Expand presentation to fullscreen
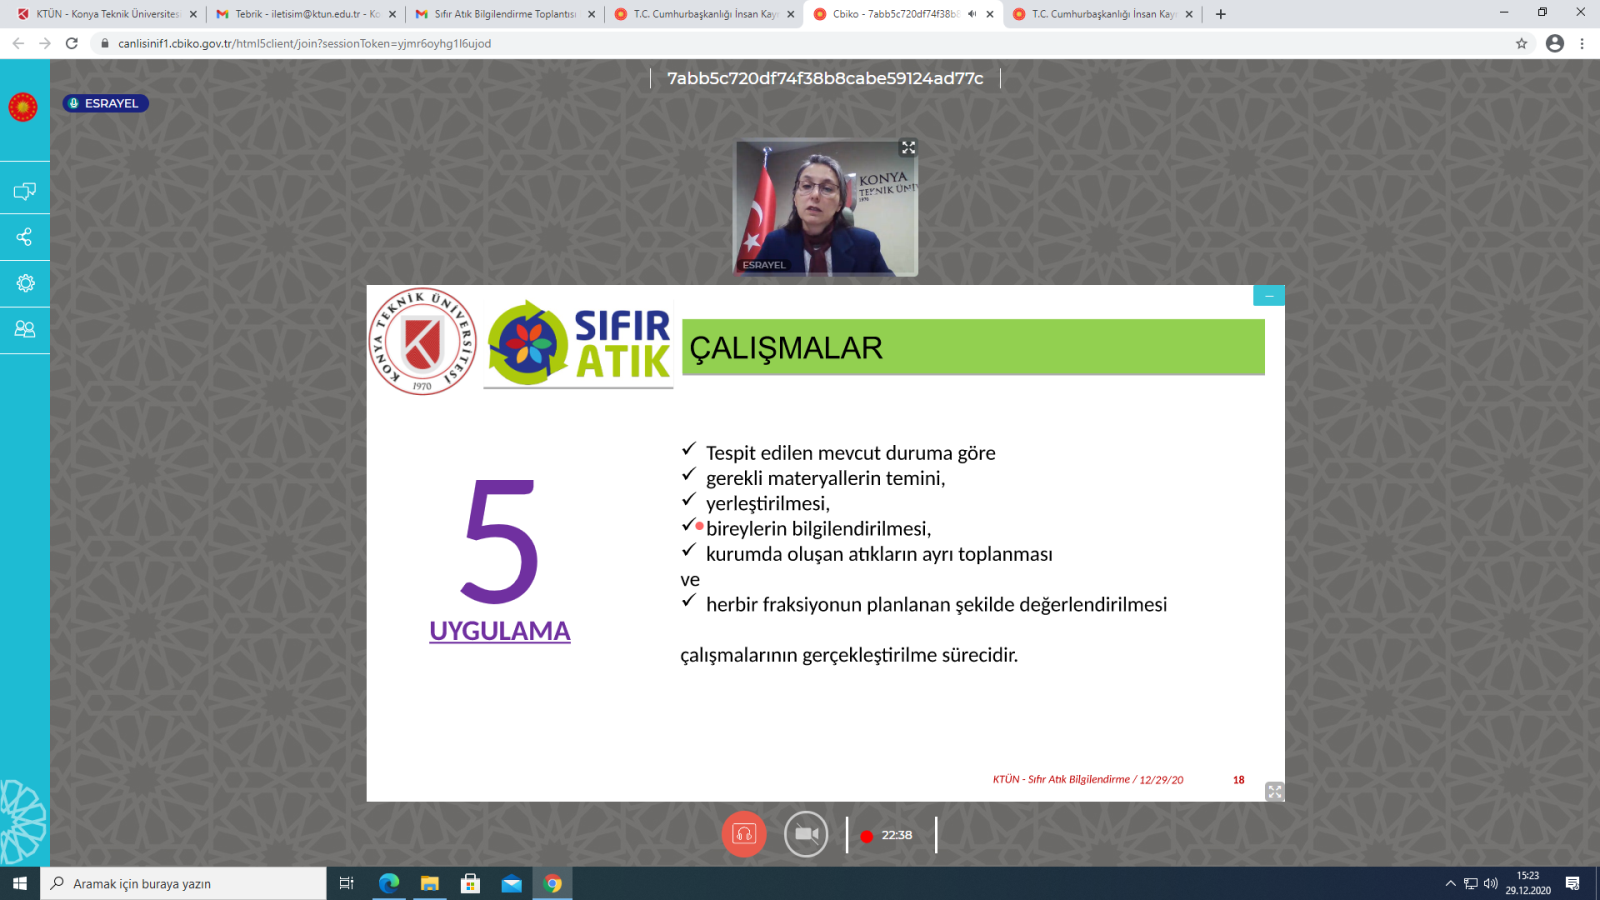The height and width of the screenshot is (900, 1600). (x=1274, y=791)
